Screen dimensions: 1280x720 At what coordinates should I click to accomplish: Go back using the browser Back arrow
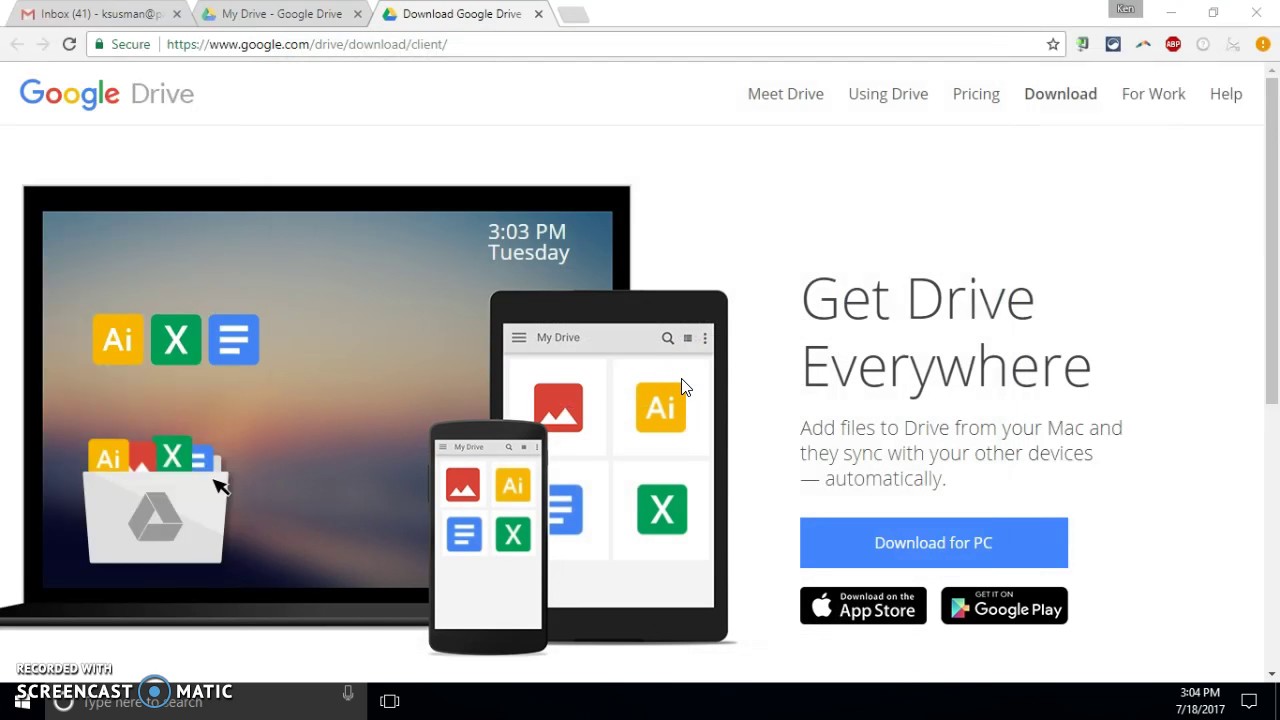pyautogui.click(x=17, y=44)
